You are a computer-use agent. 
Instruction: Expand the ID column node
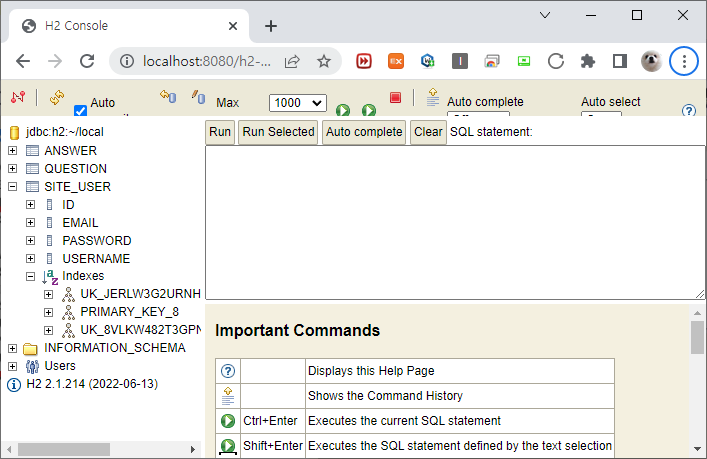[30, 205]
